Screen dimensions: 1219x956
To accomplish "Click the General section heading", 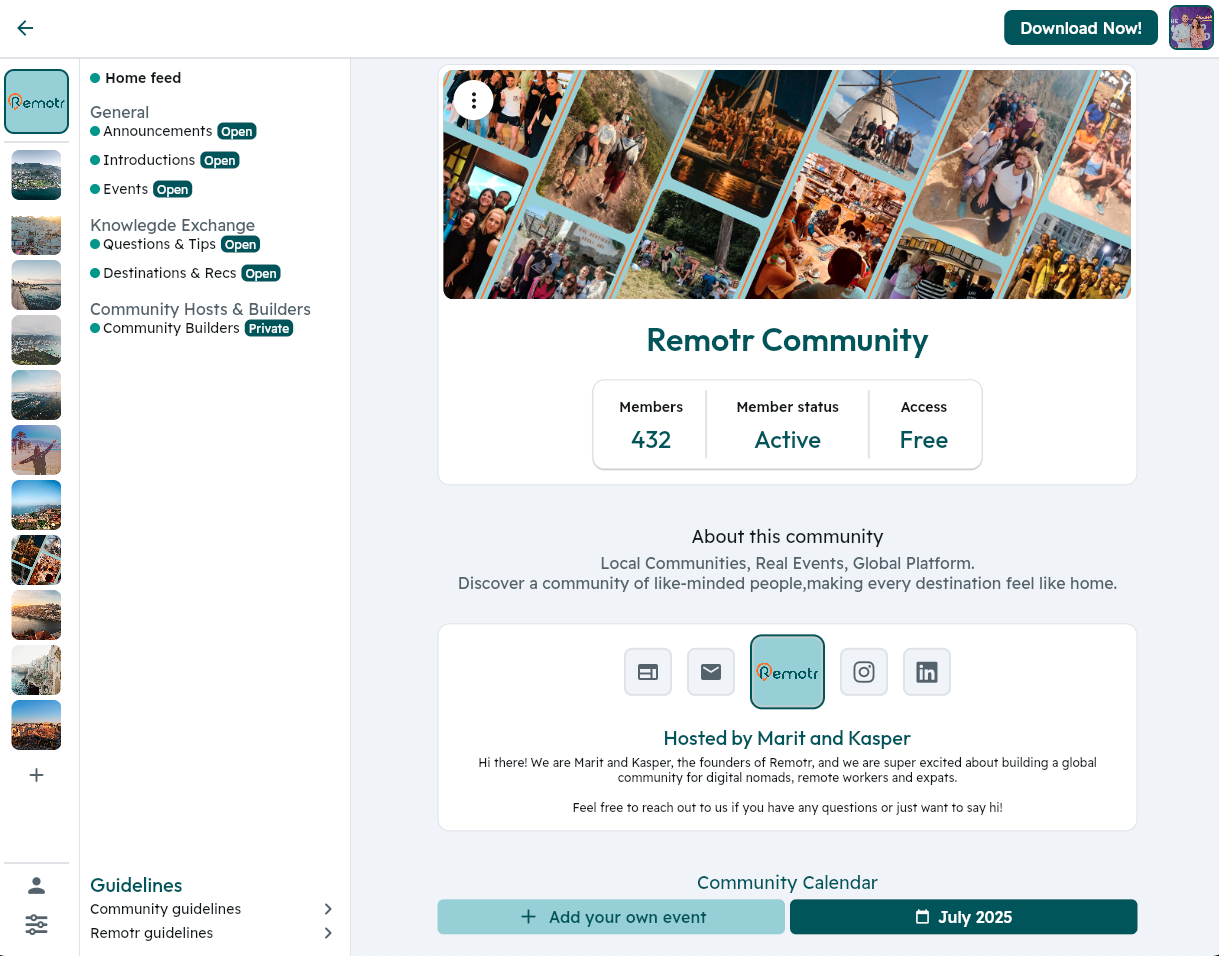I will coord(120,112).
